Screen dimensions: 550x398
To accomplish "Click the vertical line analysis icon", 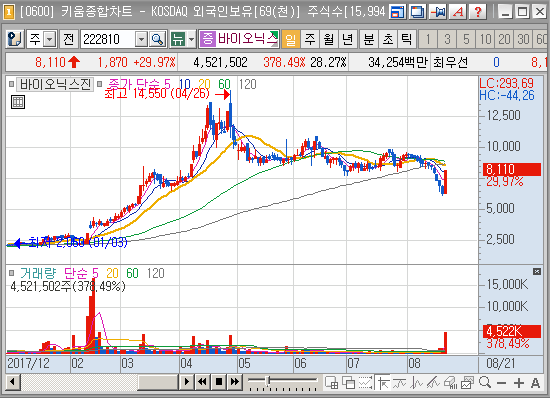I will (x=416, y=383).
